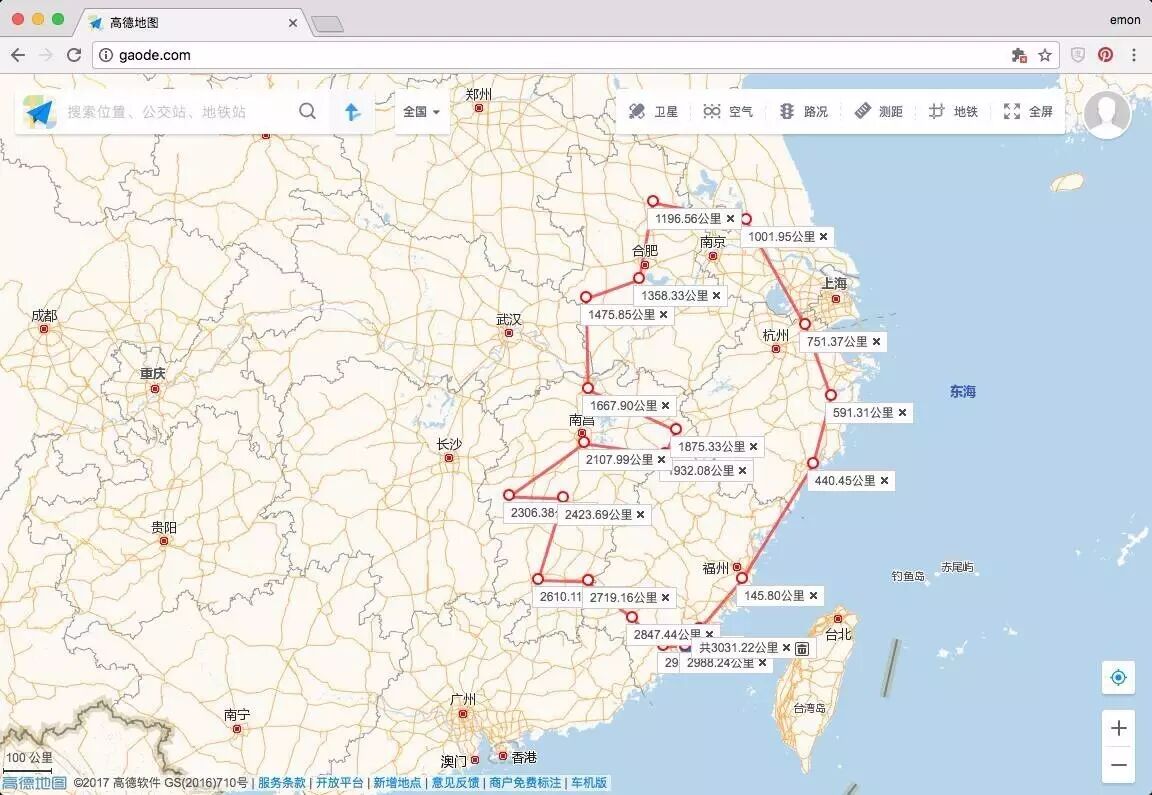
Task: Close the 共3031.22公里 total label
Action: pyautogui.click(x=787, y=648)
